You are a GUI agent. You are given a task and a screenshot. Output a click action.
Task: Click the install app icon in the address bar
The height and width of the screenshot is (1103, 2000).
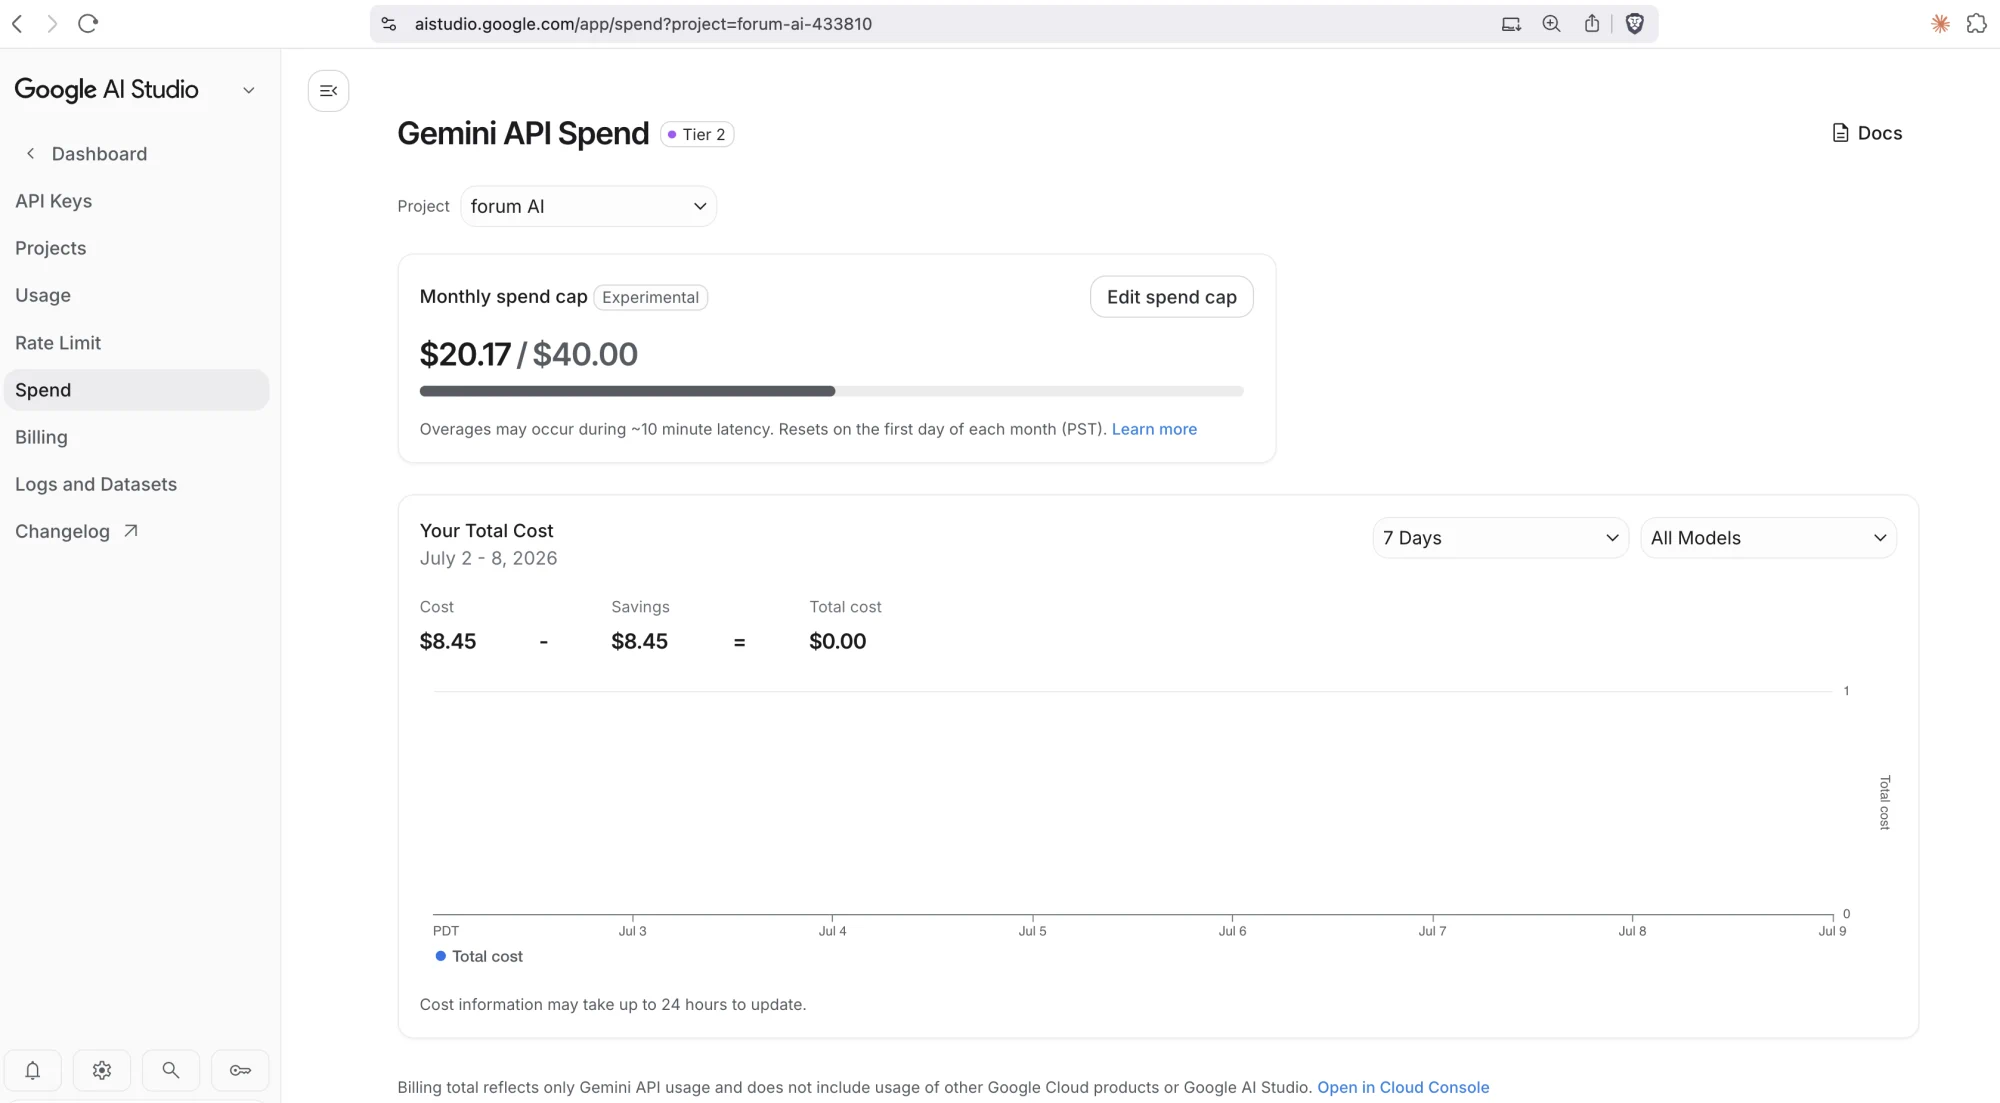1511,24
